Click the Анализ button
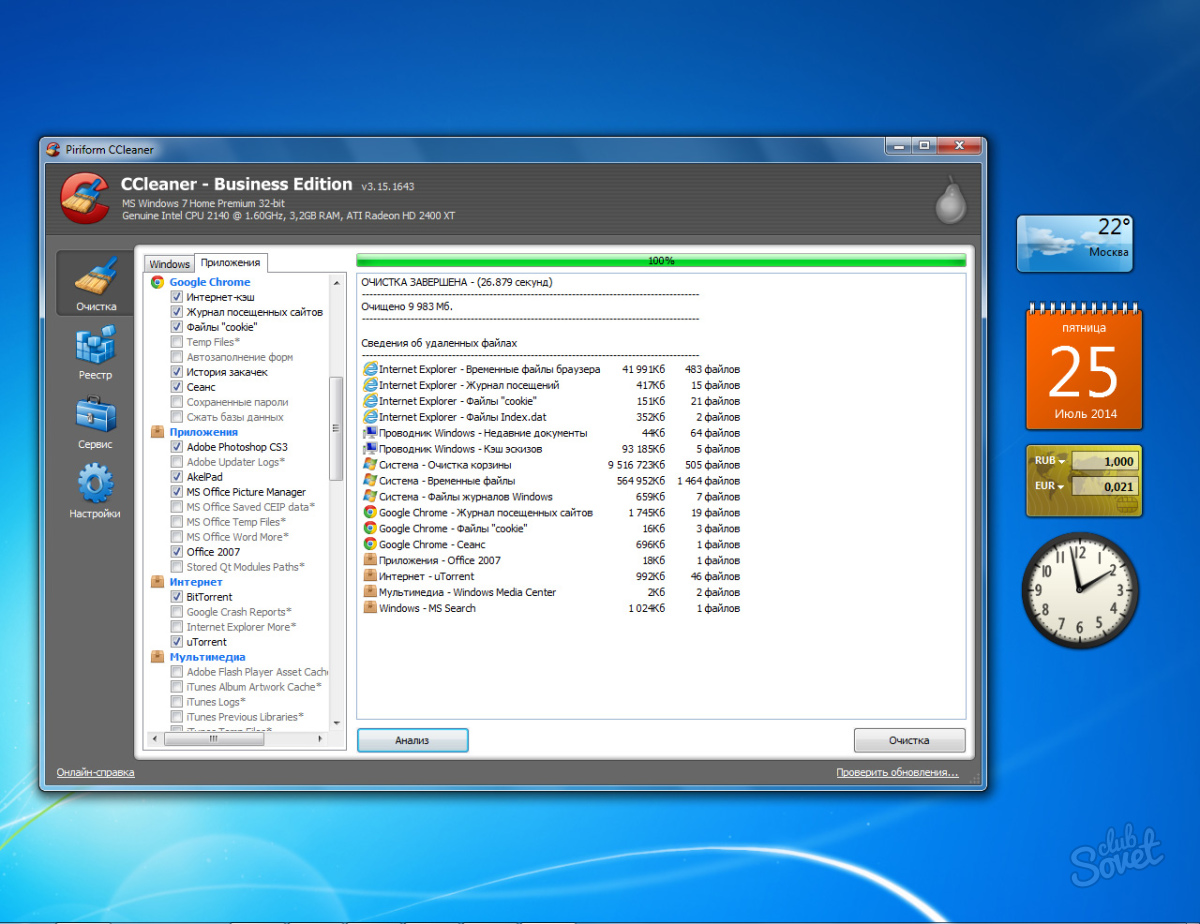The image size is (1200, 924). point(412,740)
